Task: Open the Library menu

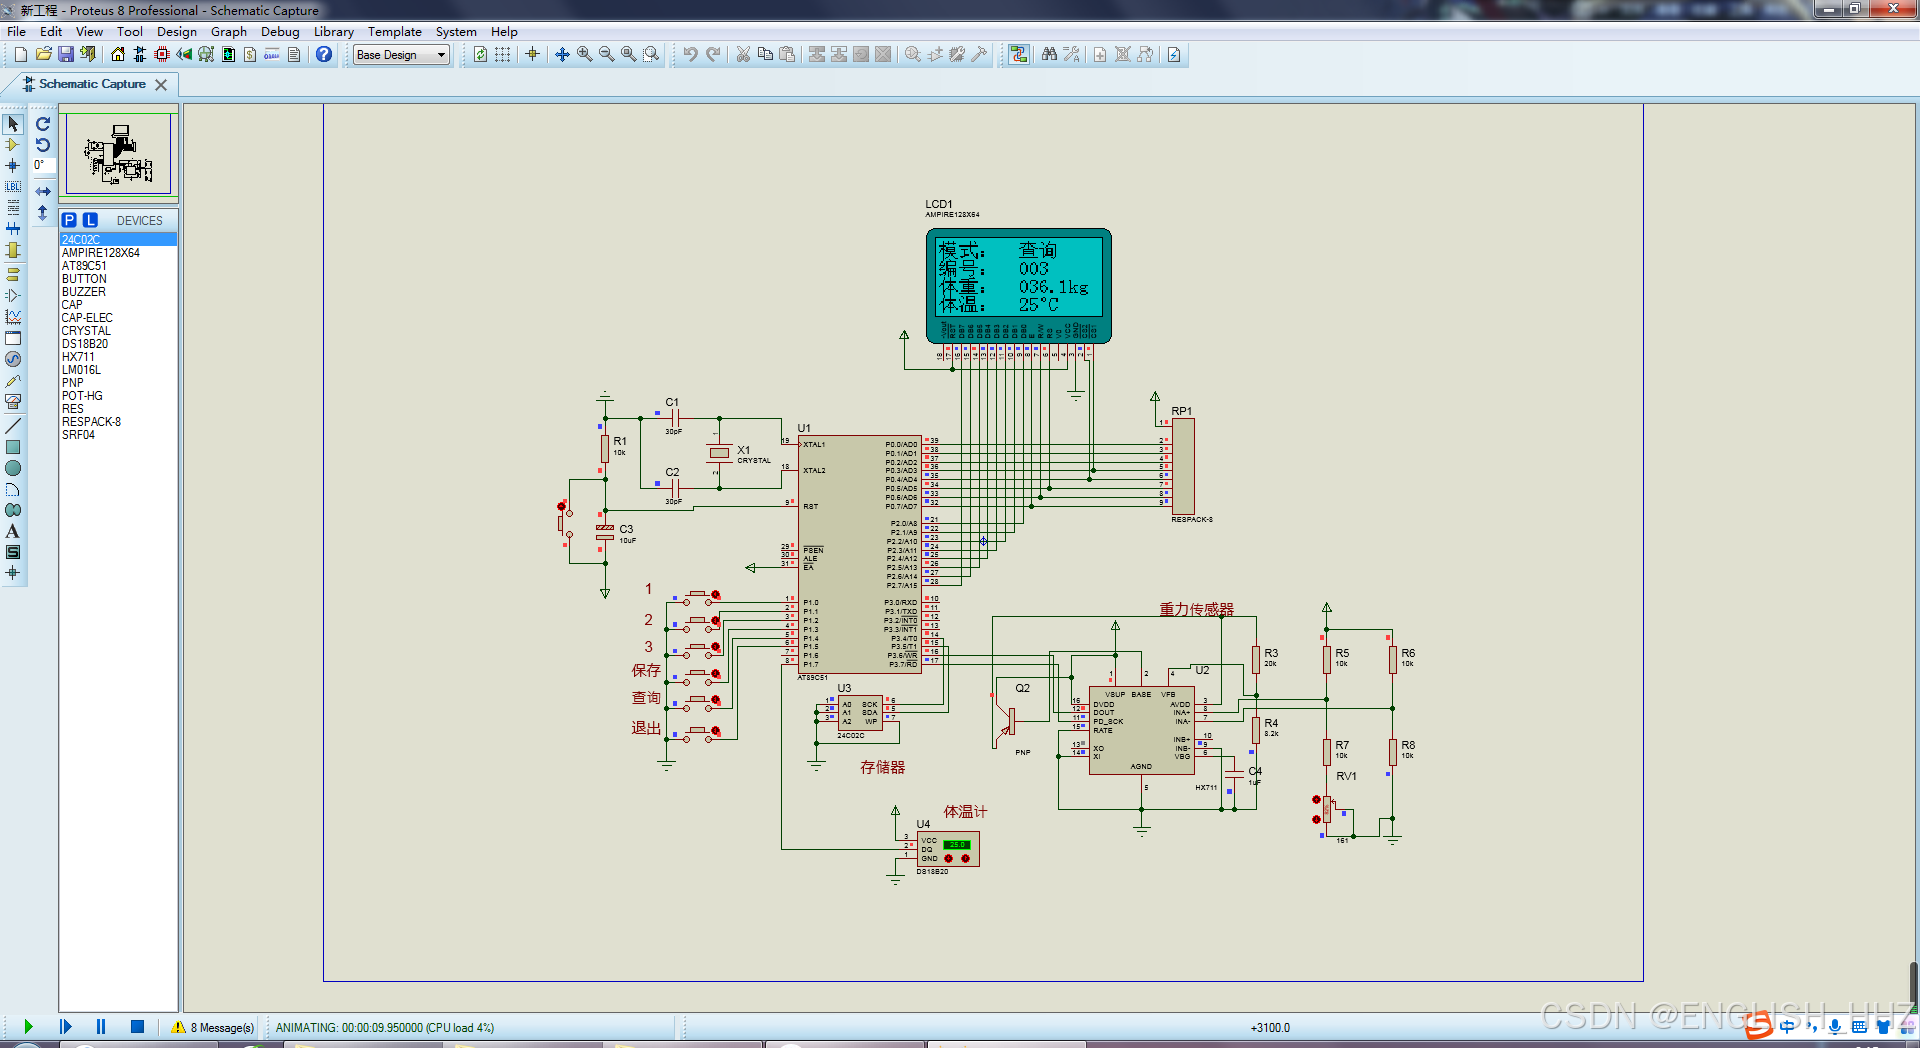Action: coord(333,32)
